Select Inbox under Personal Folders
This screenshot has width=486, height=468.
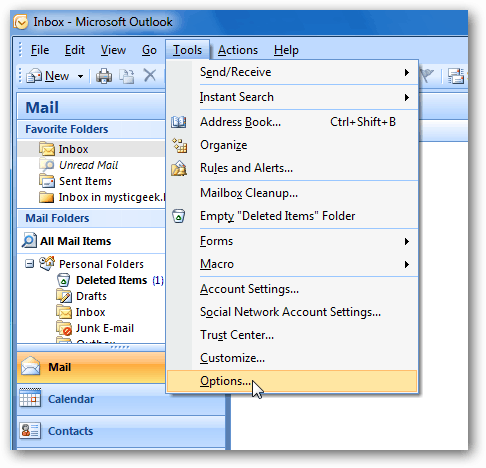(90, 312)
